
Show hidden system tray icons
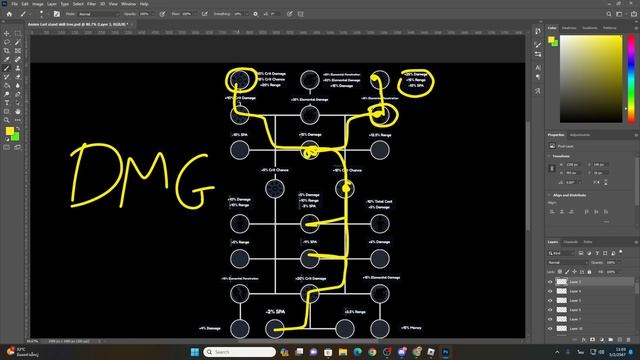[x=557, y=352]
